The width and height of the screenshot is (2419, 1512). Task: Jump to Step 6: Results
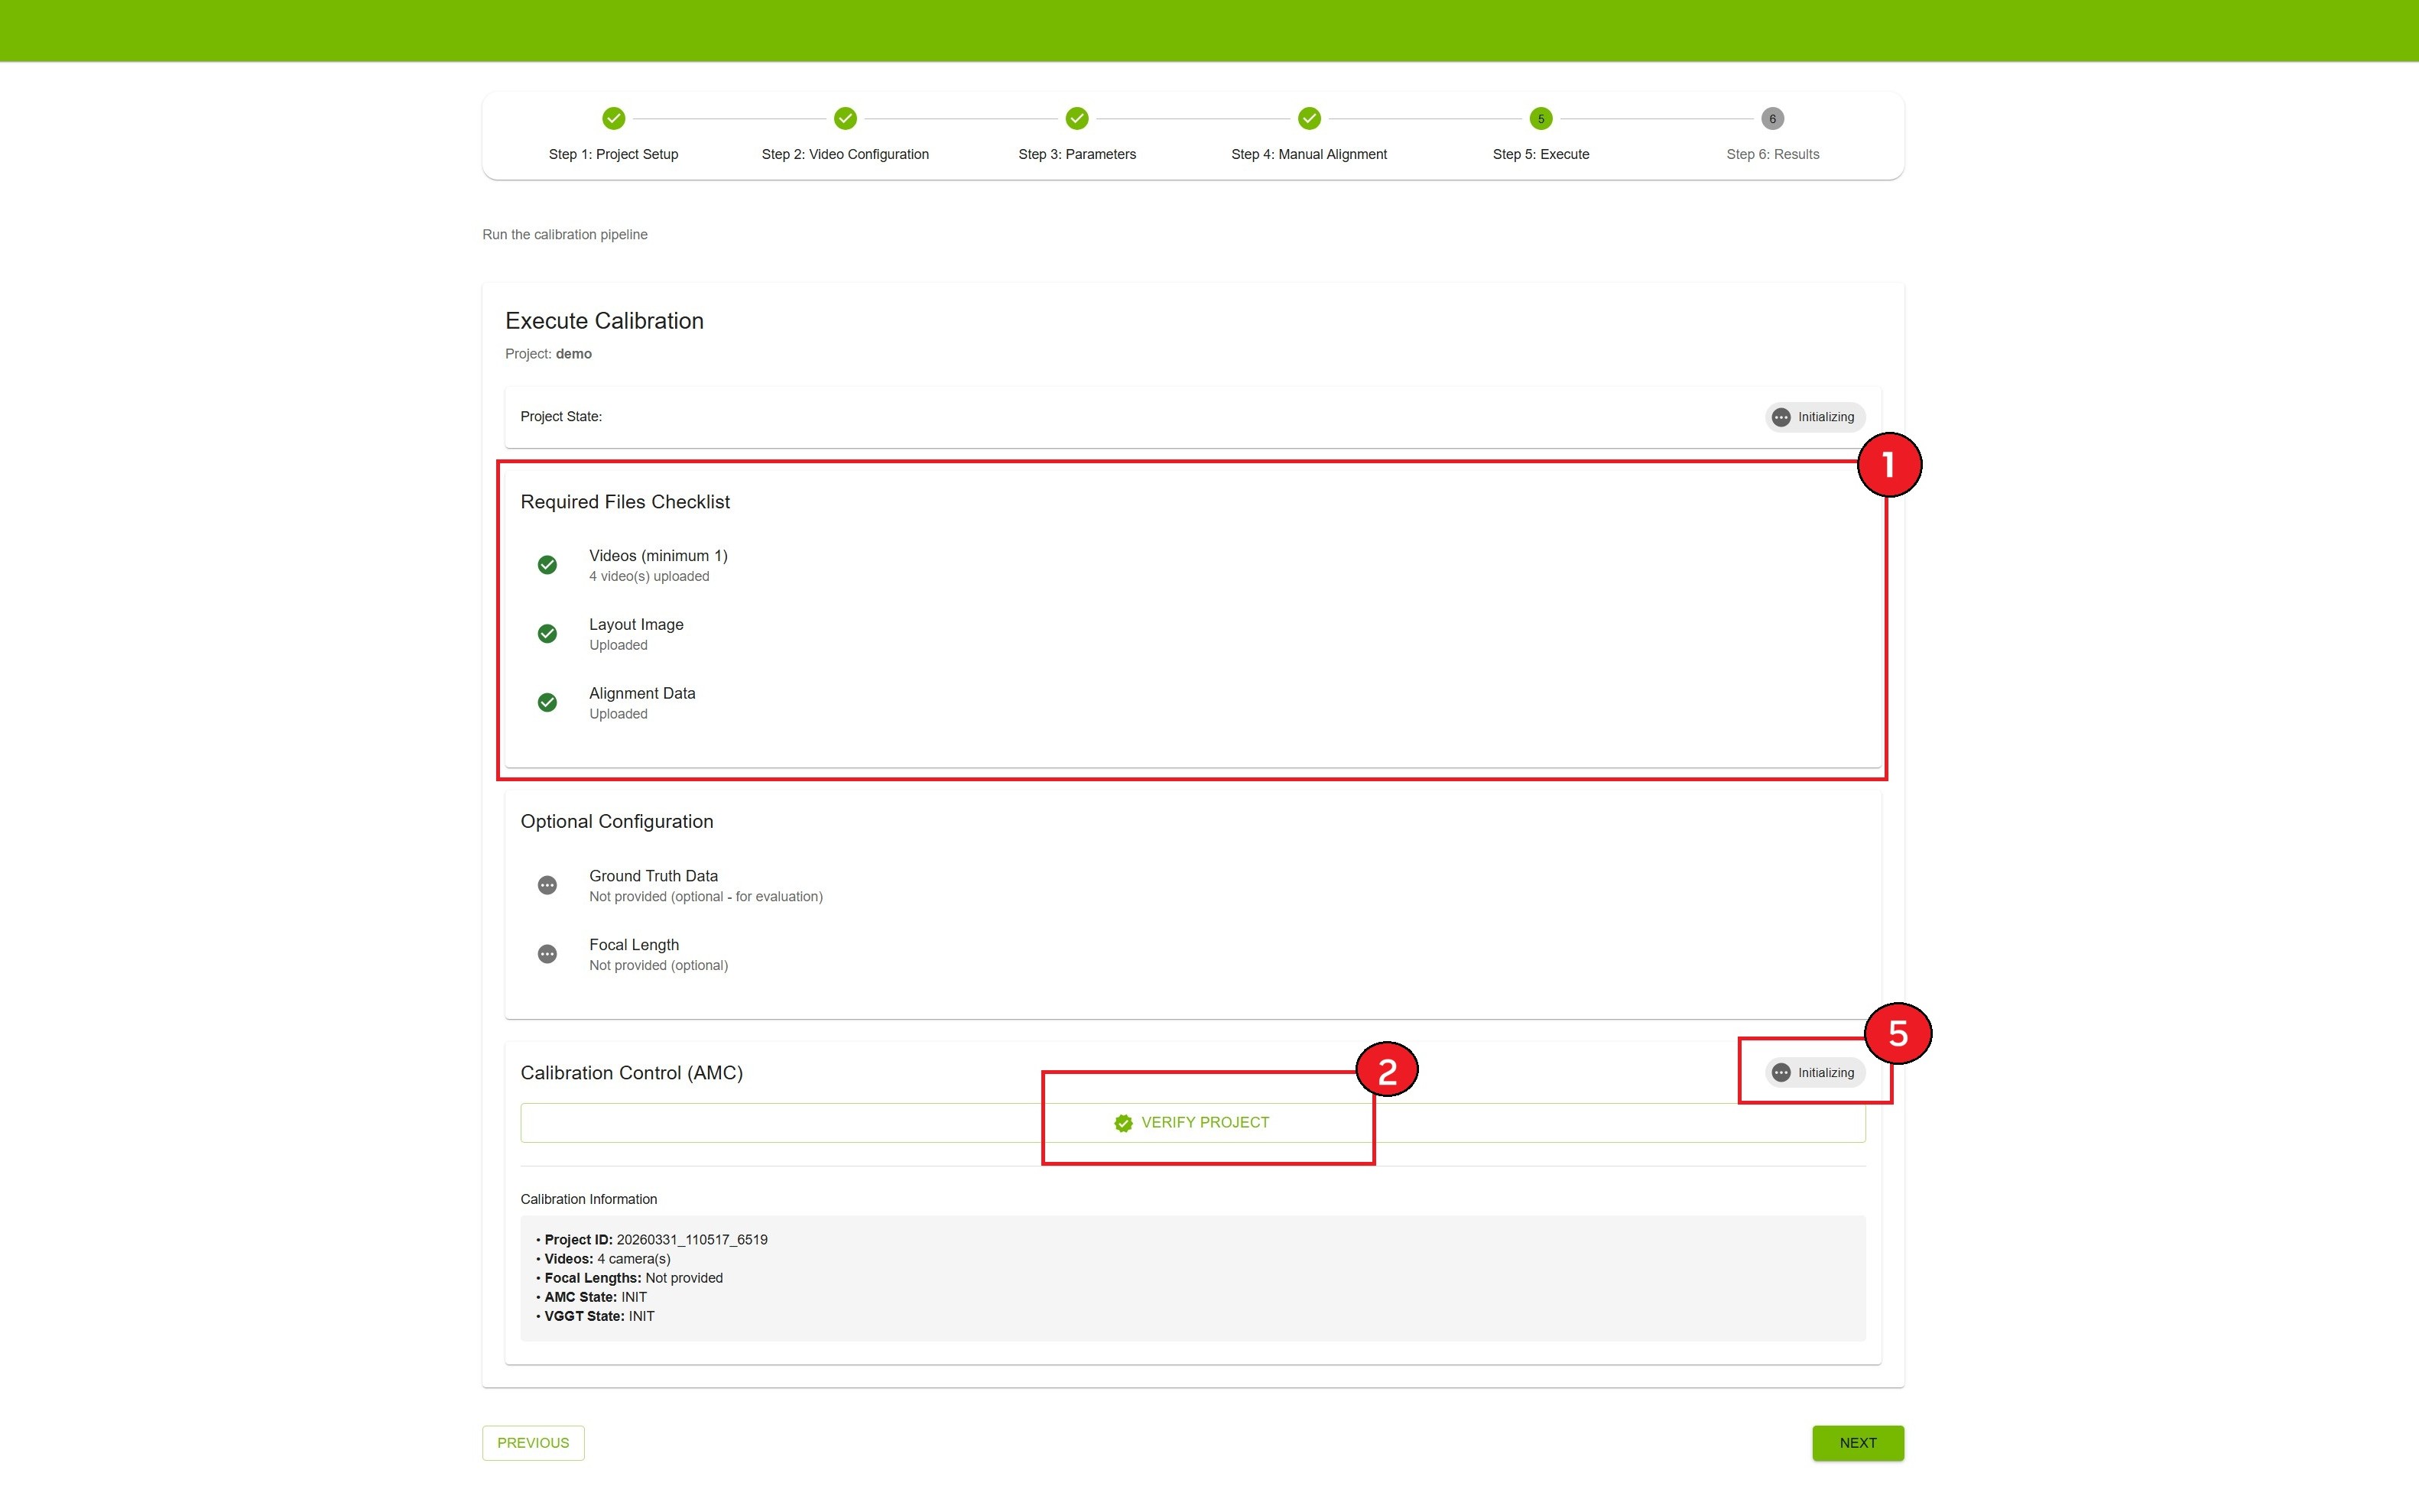pyautogui.click(x=1772, y=154)
